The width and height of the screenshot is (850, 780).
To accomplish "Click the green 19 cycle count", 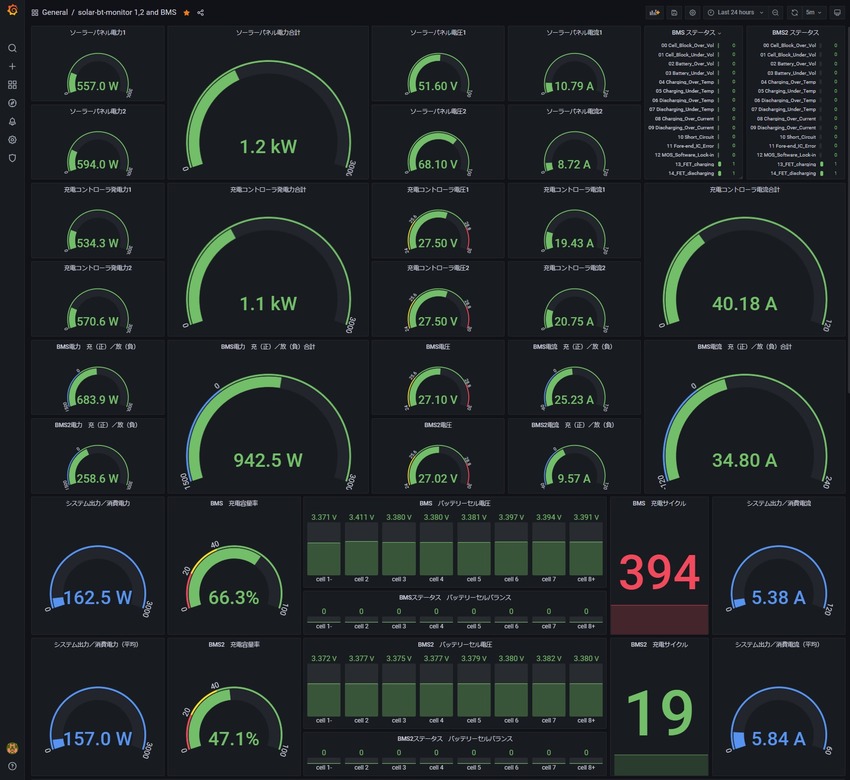I will [x=659, y=713].
